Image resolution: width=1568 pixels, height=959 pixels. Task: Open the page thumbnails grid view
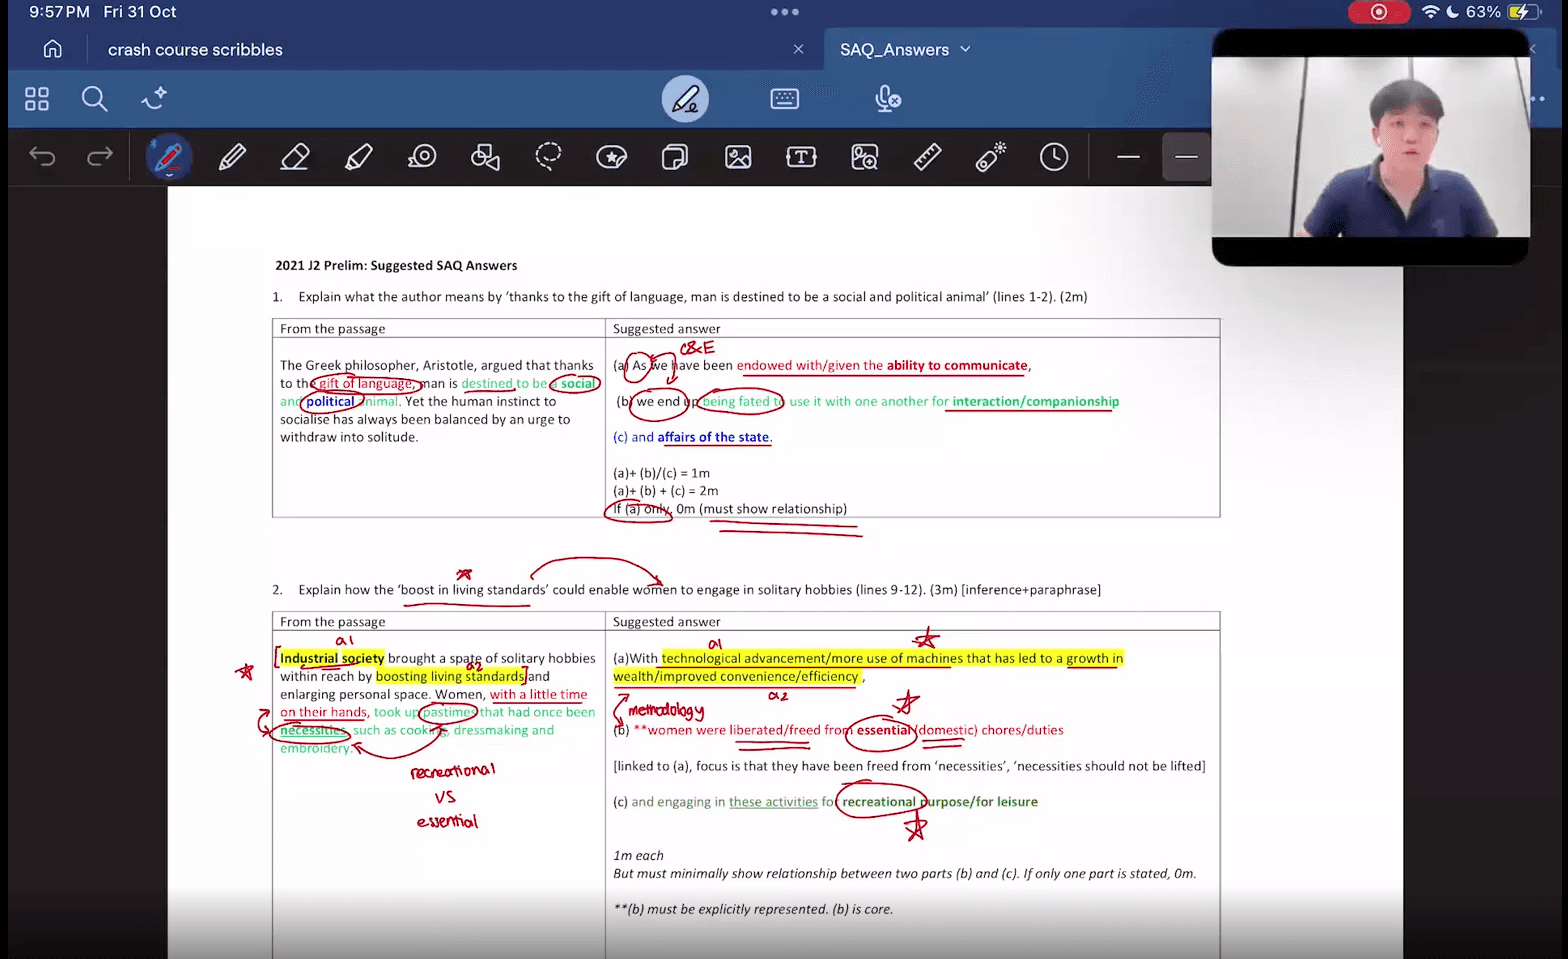[x=37, y=99]
